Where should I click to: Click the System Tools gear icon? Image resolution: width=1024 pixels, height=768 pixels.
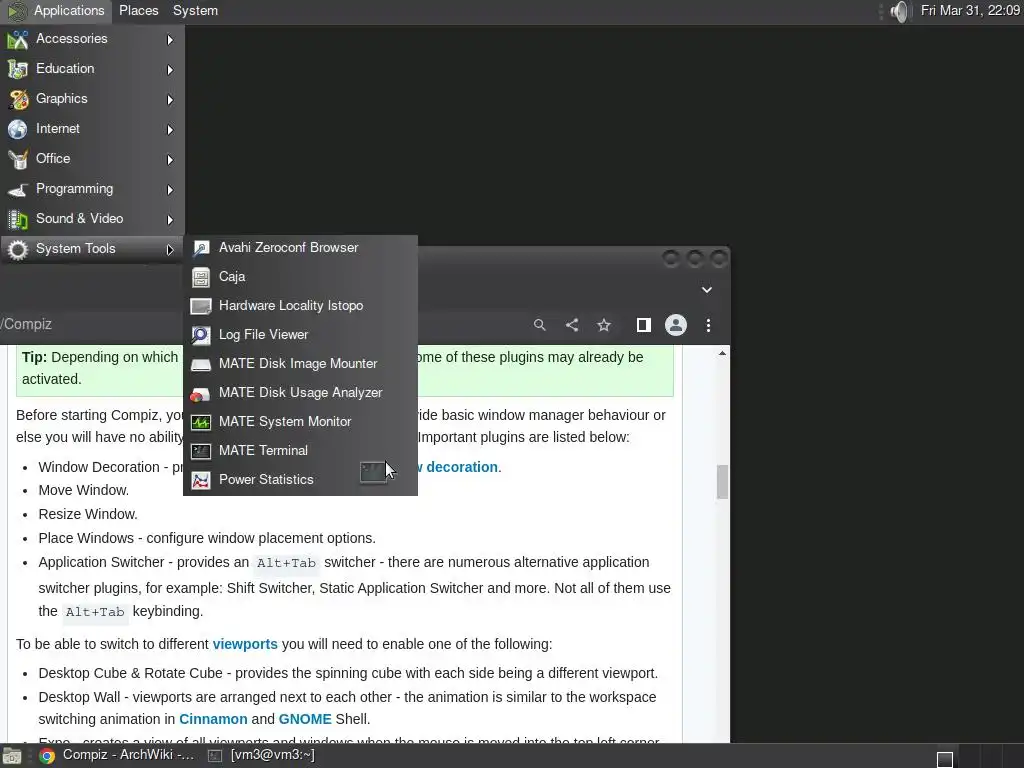point(18,249)
